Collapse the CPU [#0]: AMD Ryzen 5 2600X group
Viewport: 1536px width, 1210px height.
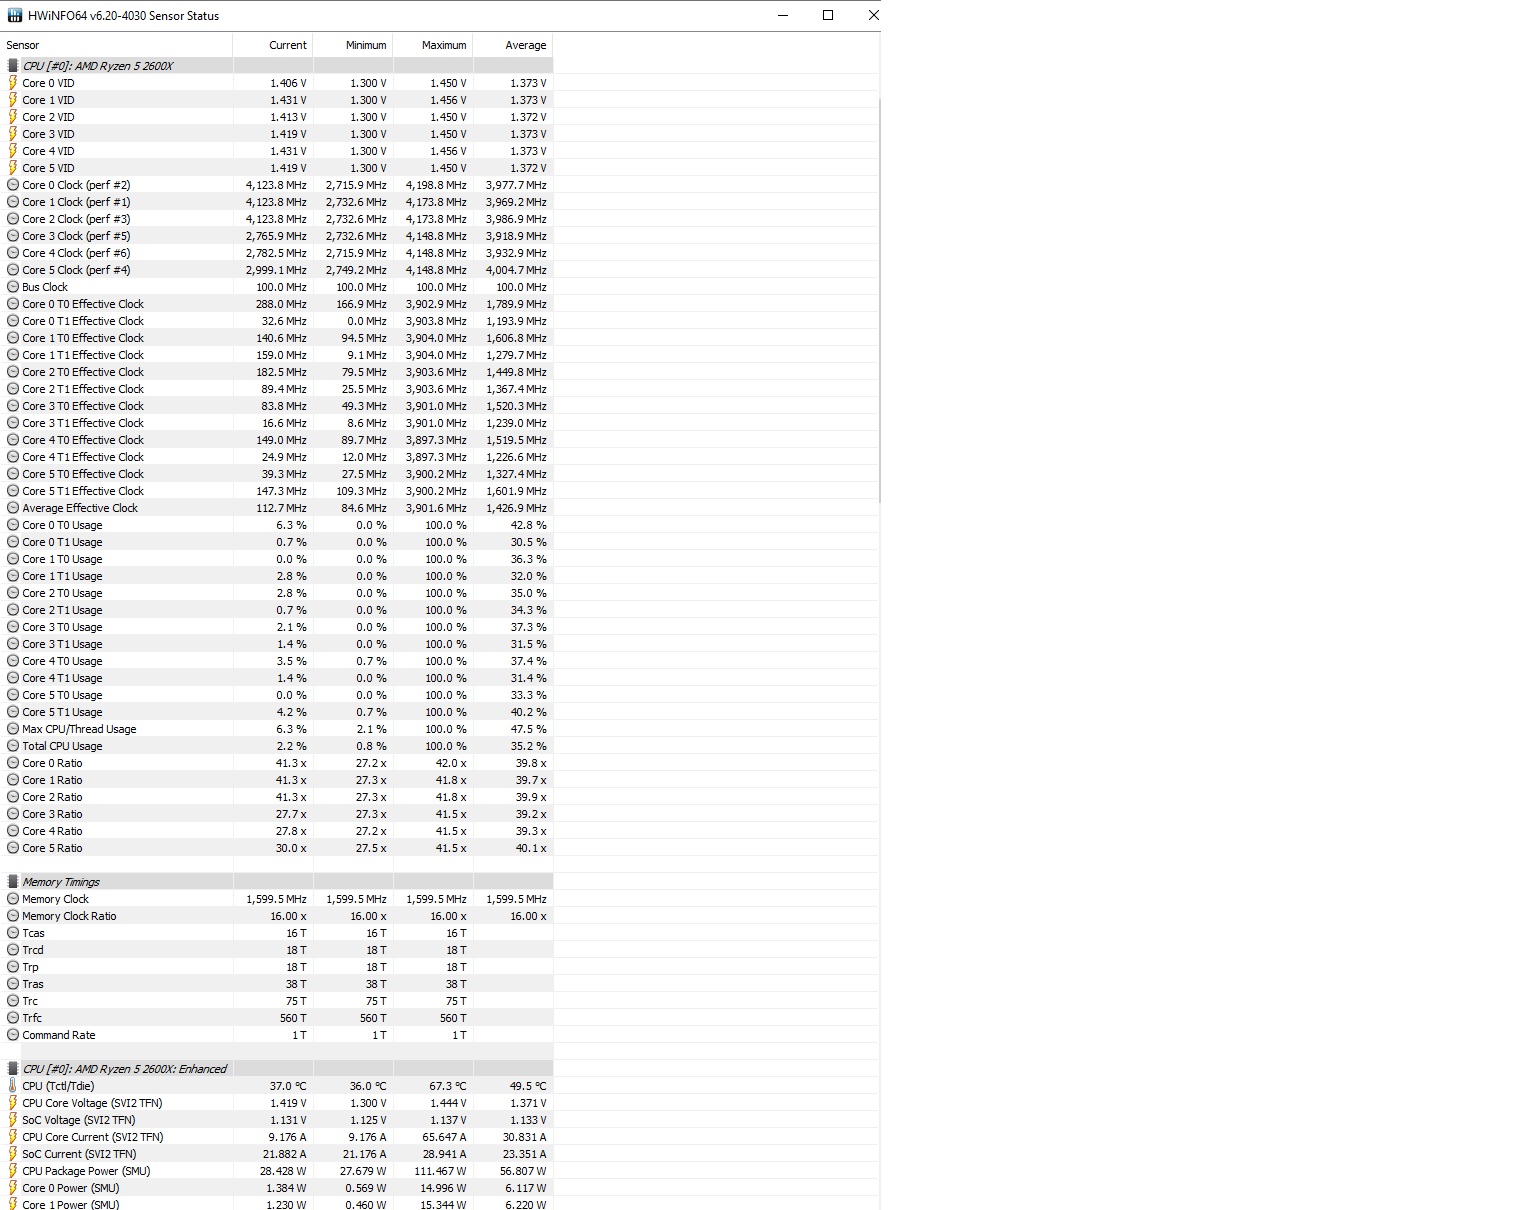pyautogui.click(x=276, y=66)
